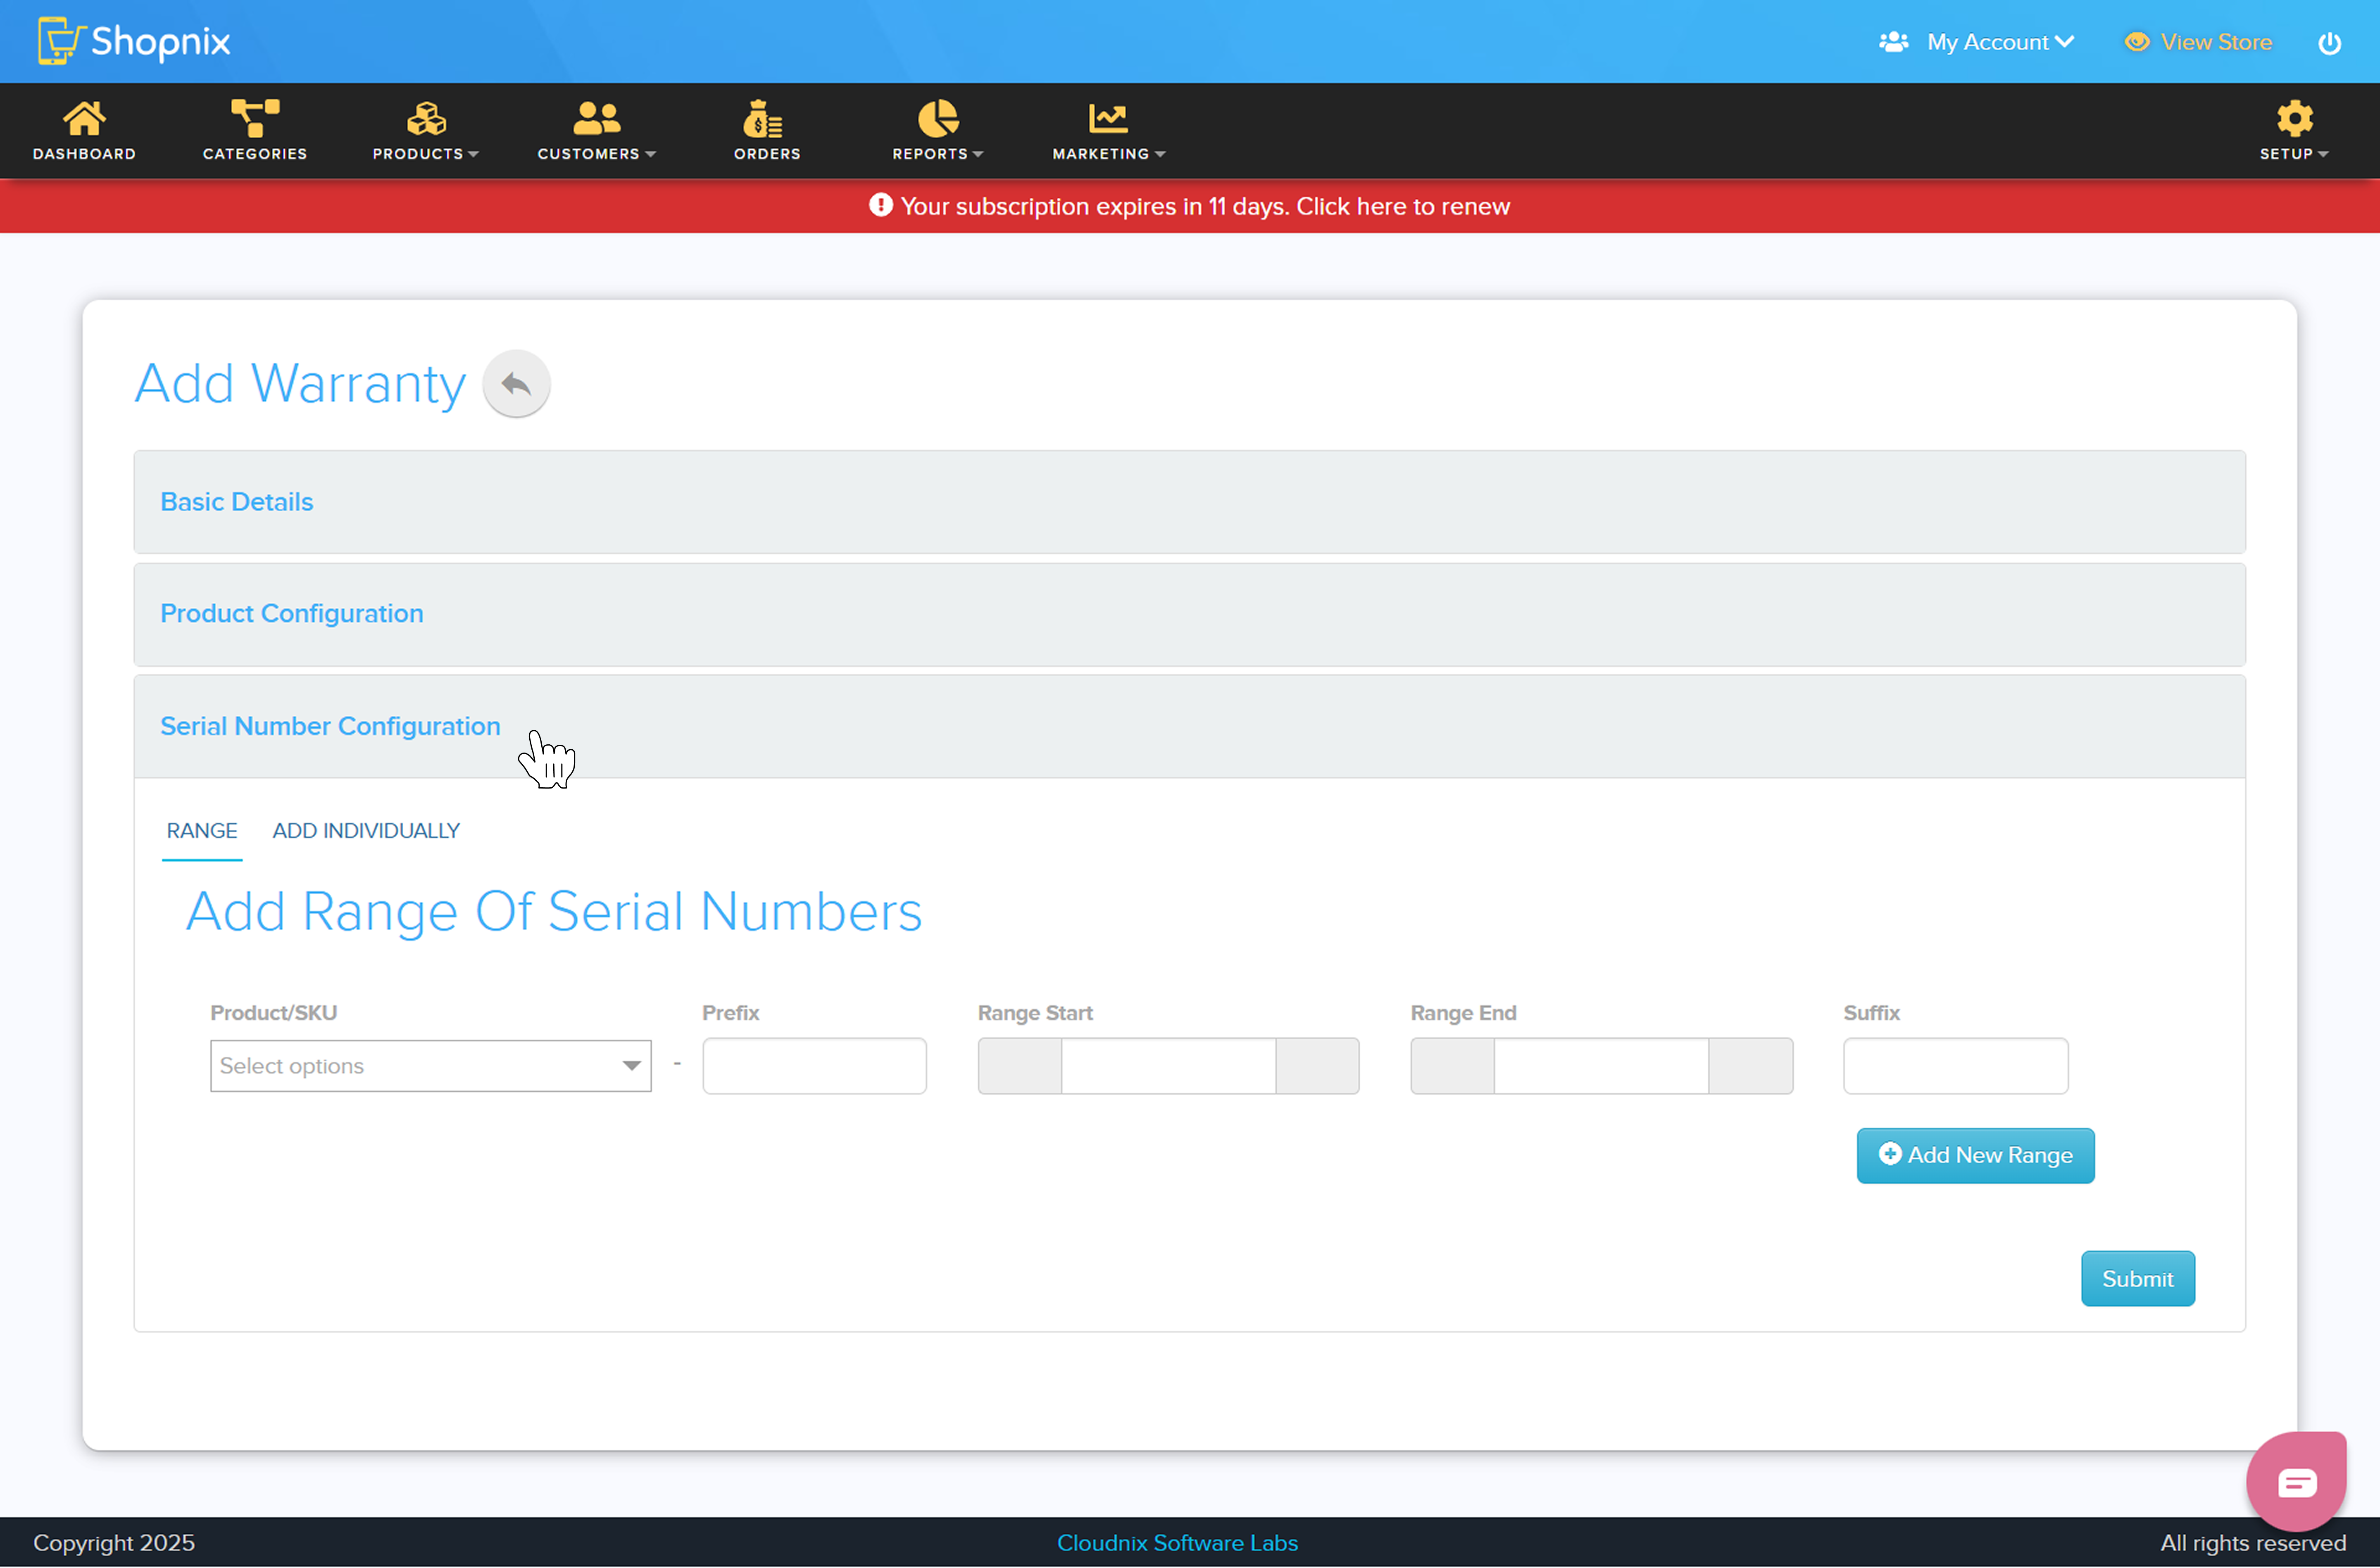Expand the Customers menu arrow
Image resolution: width=2380 pixels, height=1568 pixels.
click(651, 154)
